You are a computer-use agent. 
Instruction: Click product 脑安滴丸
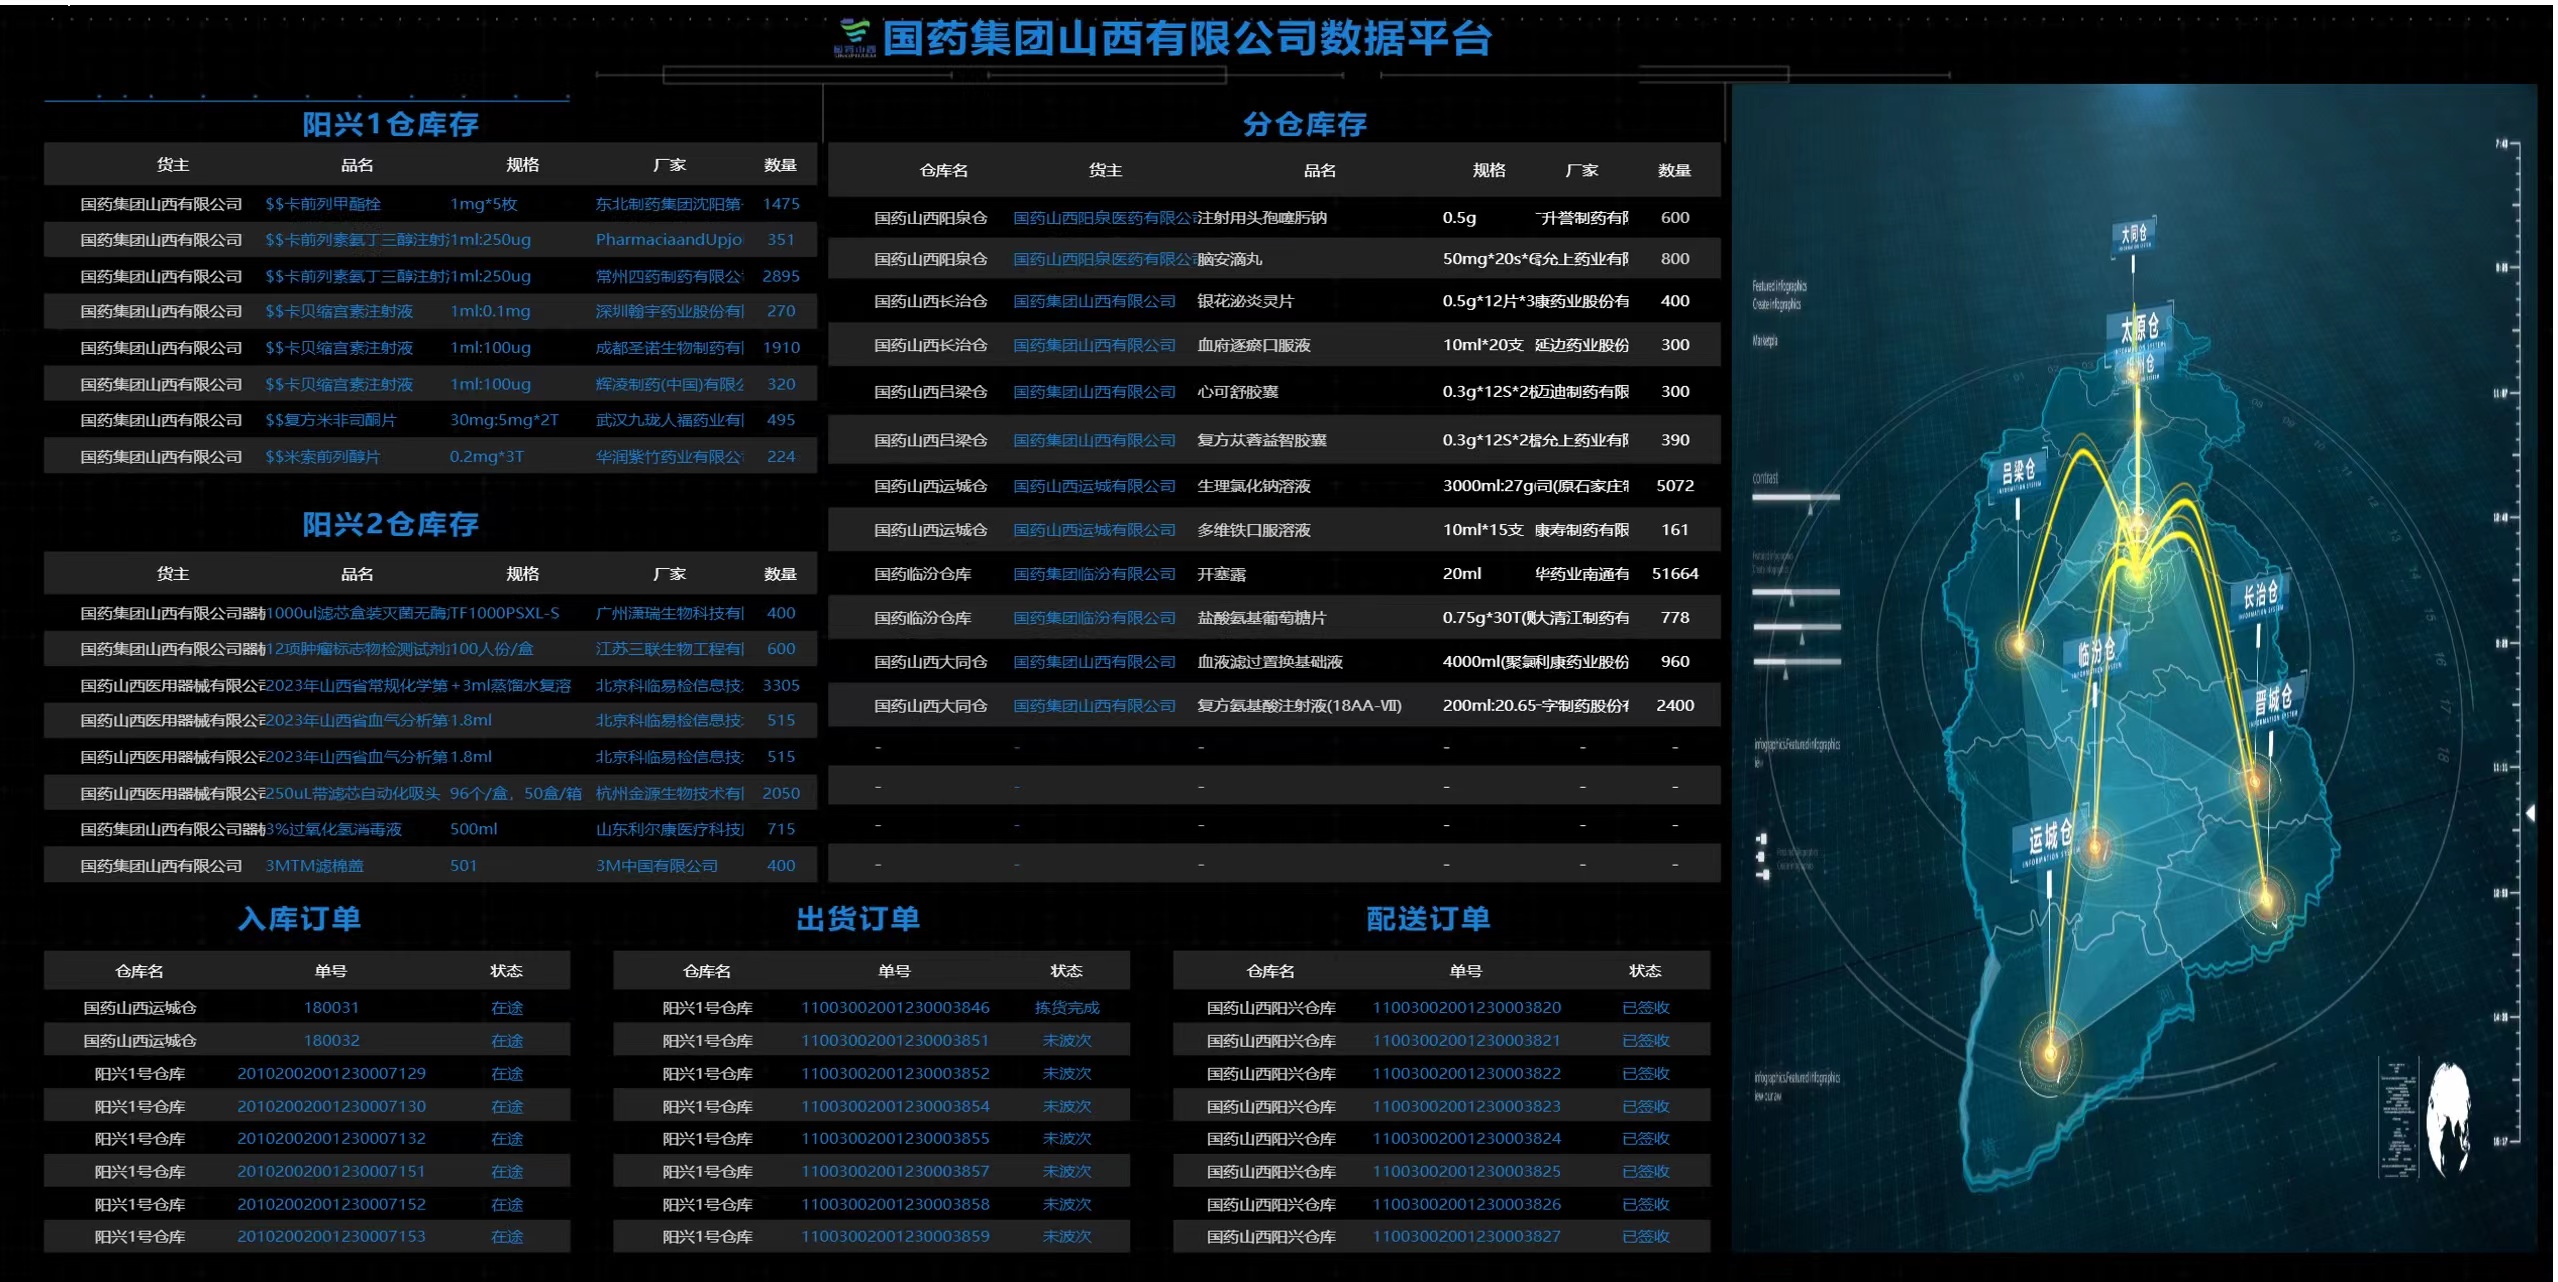(1230, 259)
